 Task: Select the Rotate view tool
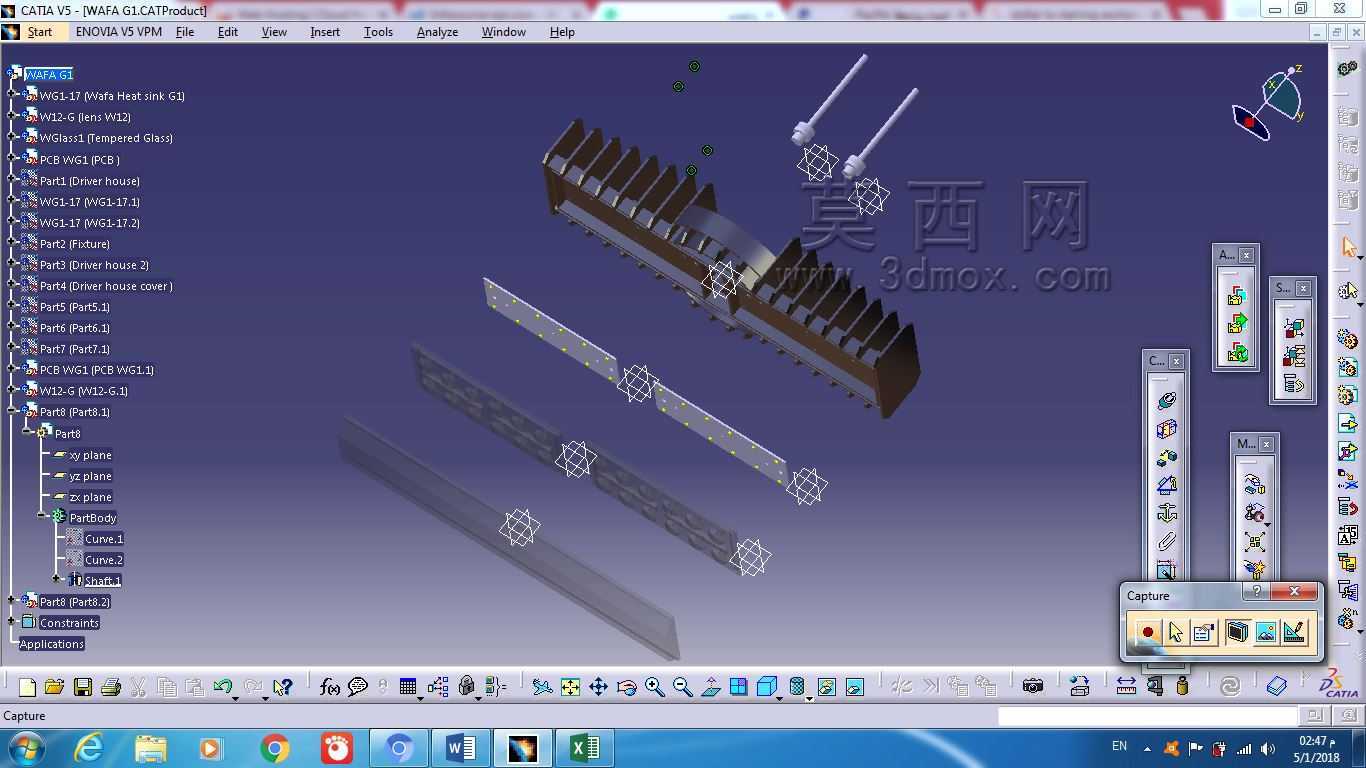(x=626, y=687)
